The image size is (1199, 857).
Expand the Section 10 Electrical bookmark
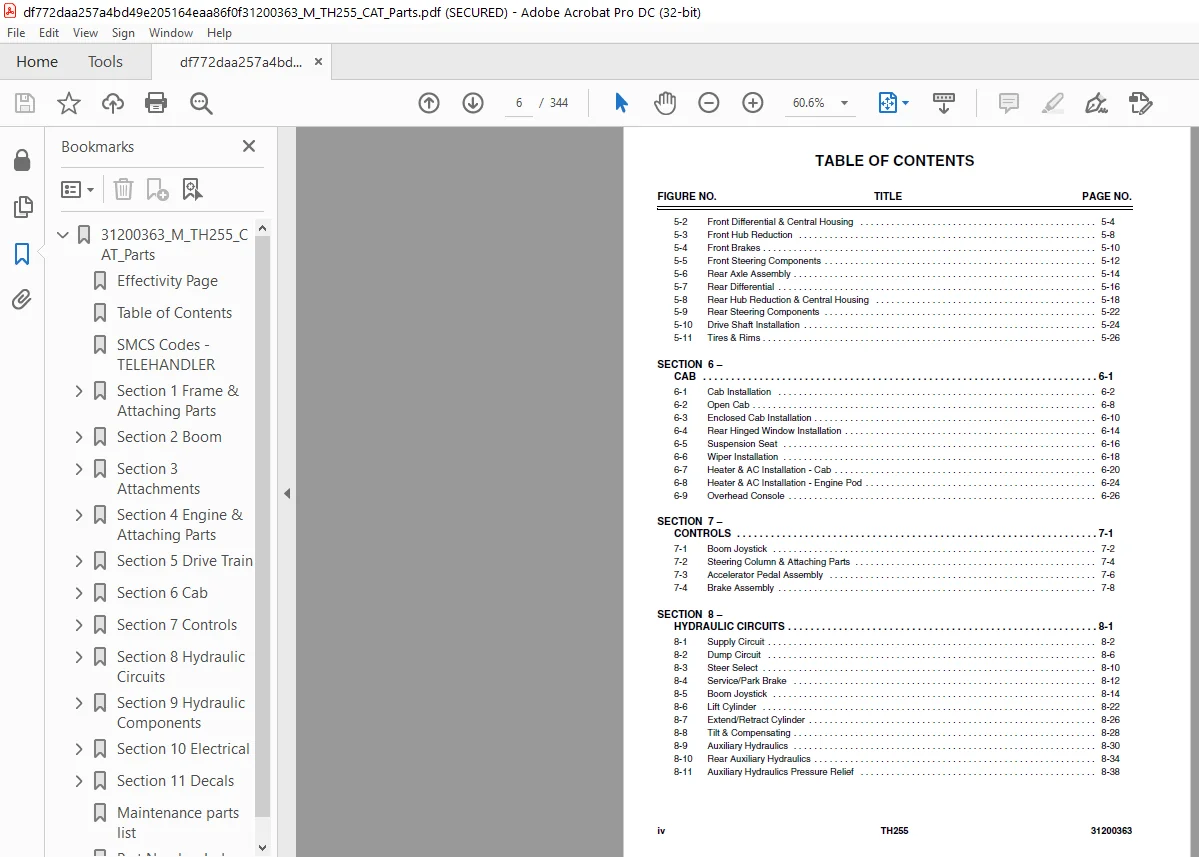tap(79, 749)
